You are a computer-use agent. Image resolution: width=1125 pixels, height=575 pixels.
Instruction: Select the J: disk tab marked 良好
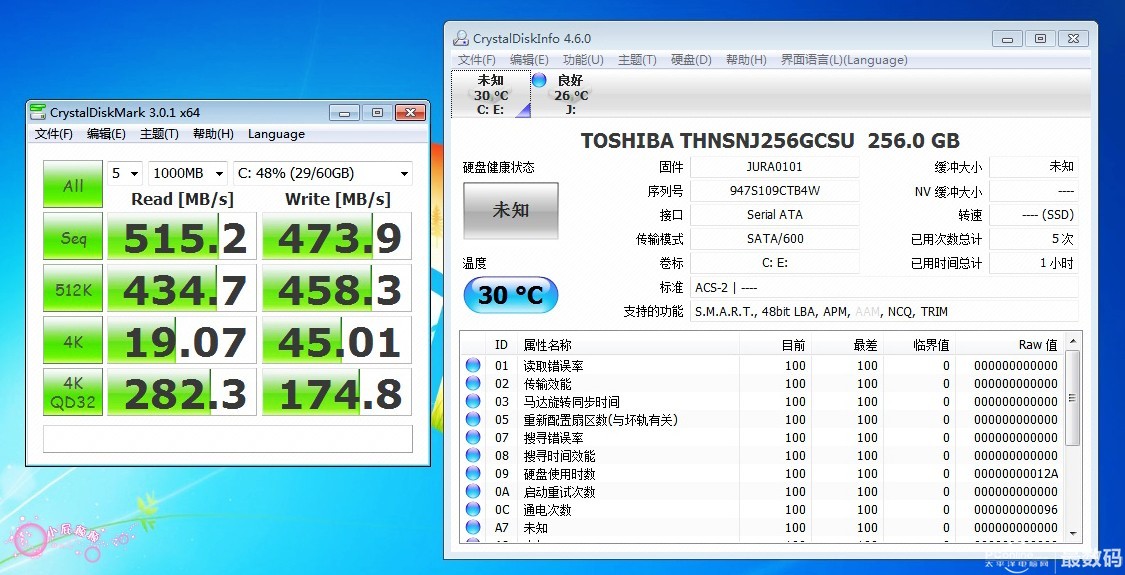pos(570,94)
